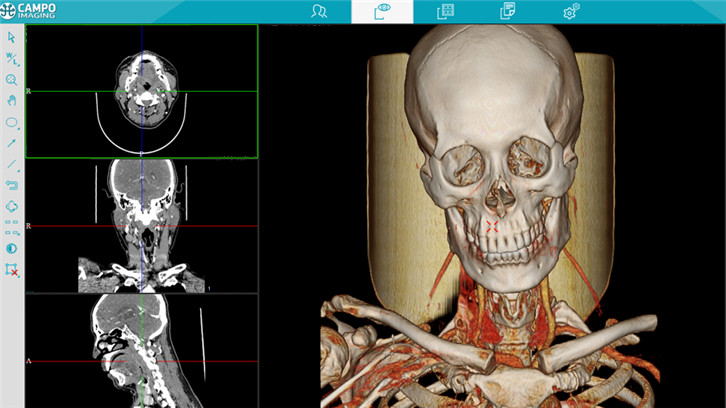
Task: Click the coronal CT slice view
Action: [141, 225]
